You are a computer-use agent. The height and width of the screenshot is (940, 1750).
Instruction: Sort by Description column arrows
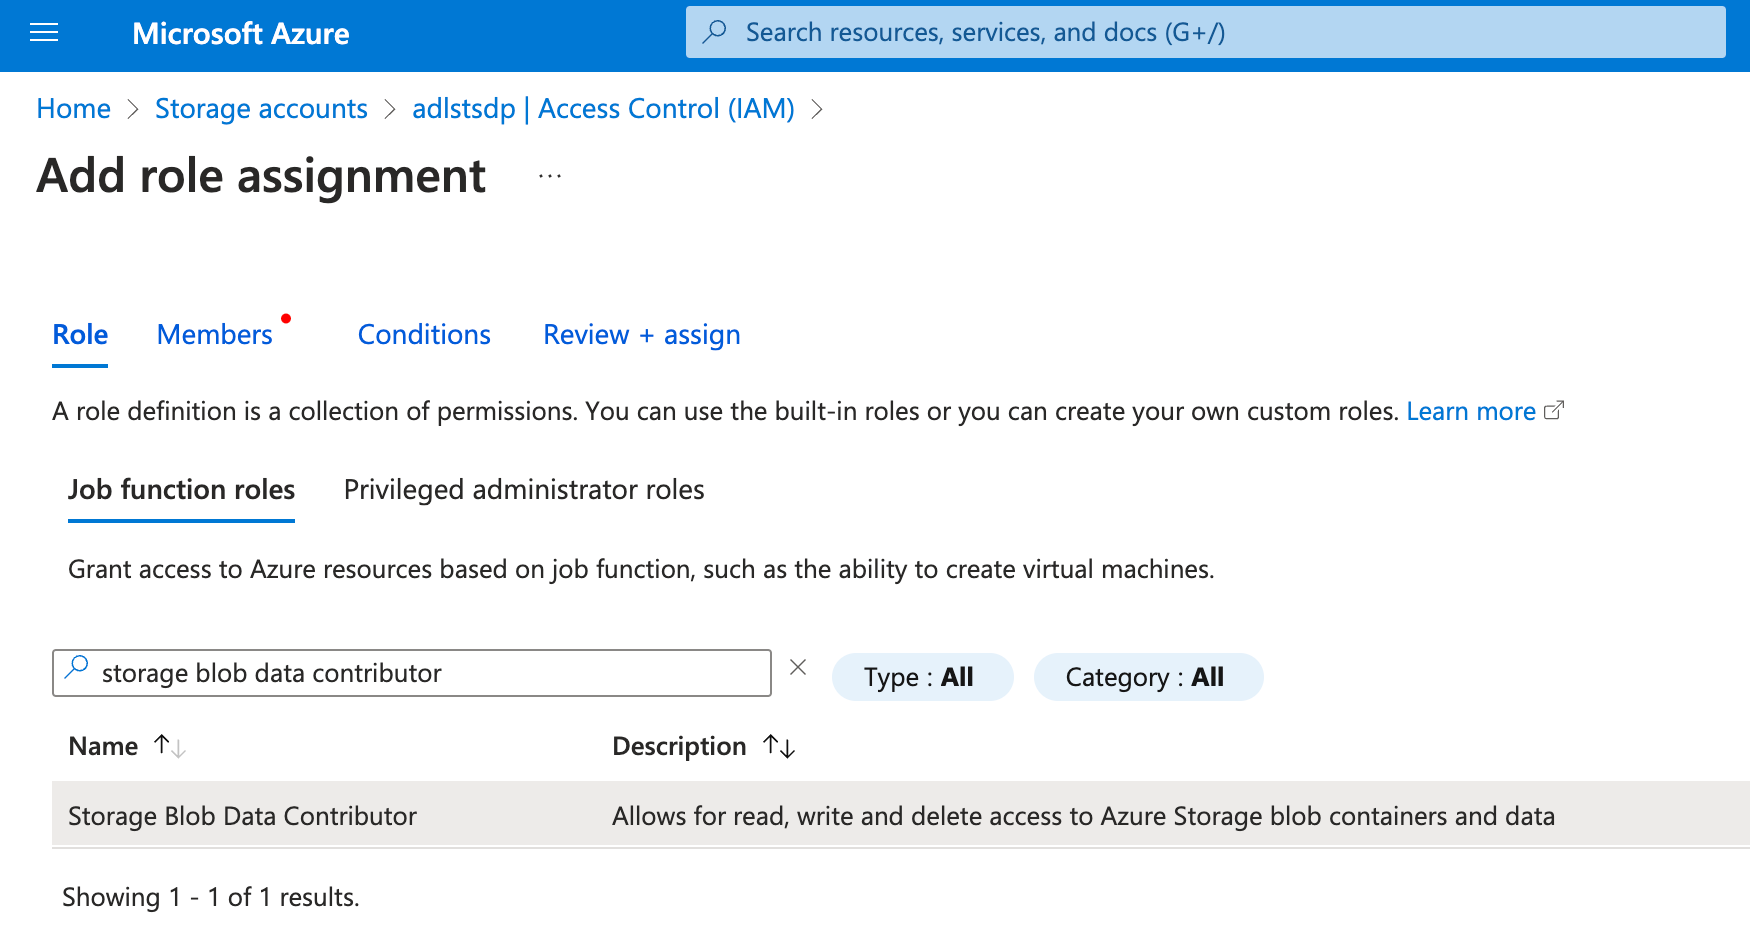pos(778,746)
